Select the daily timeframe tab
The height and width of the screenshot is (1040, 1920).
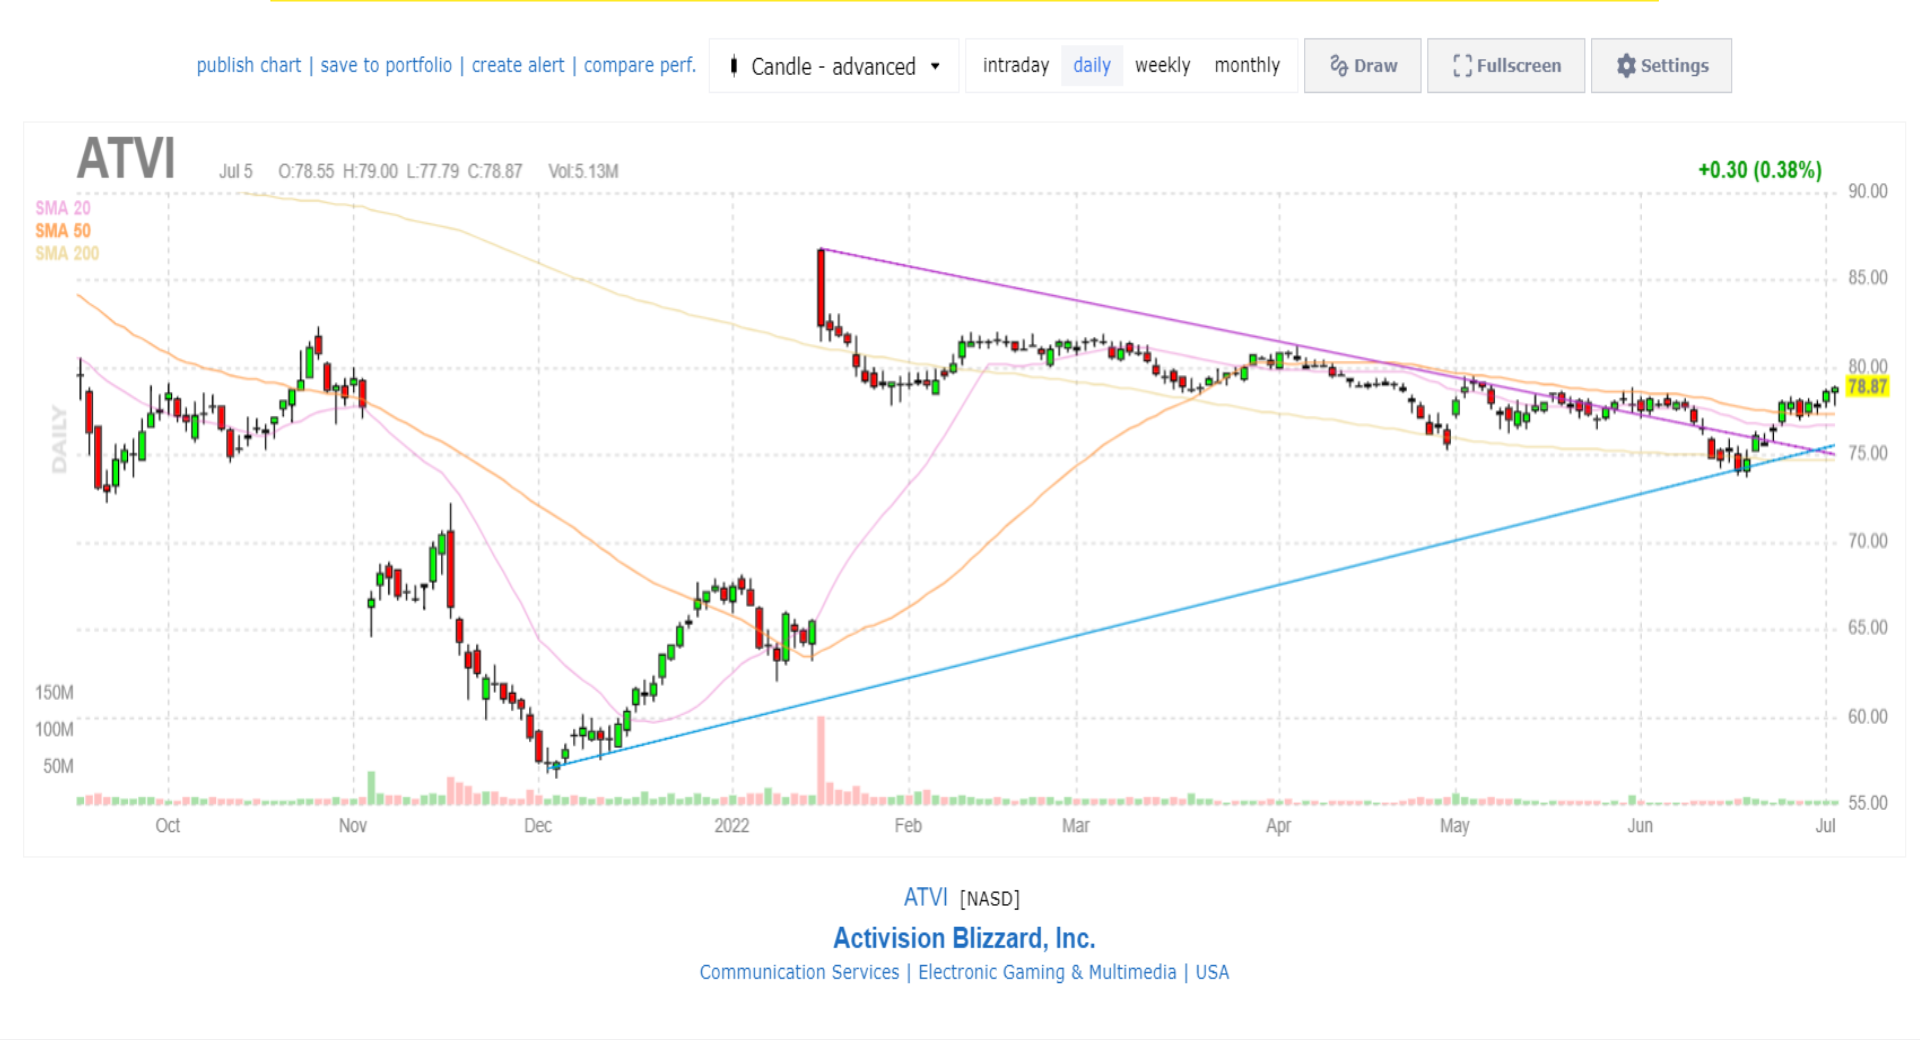pos(1092,66)
